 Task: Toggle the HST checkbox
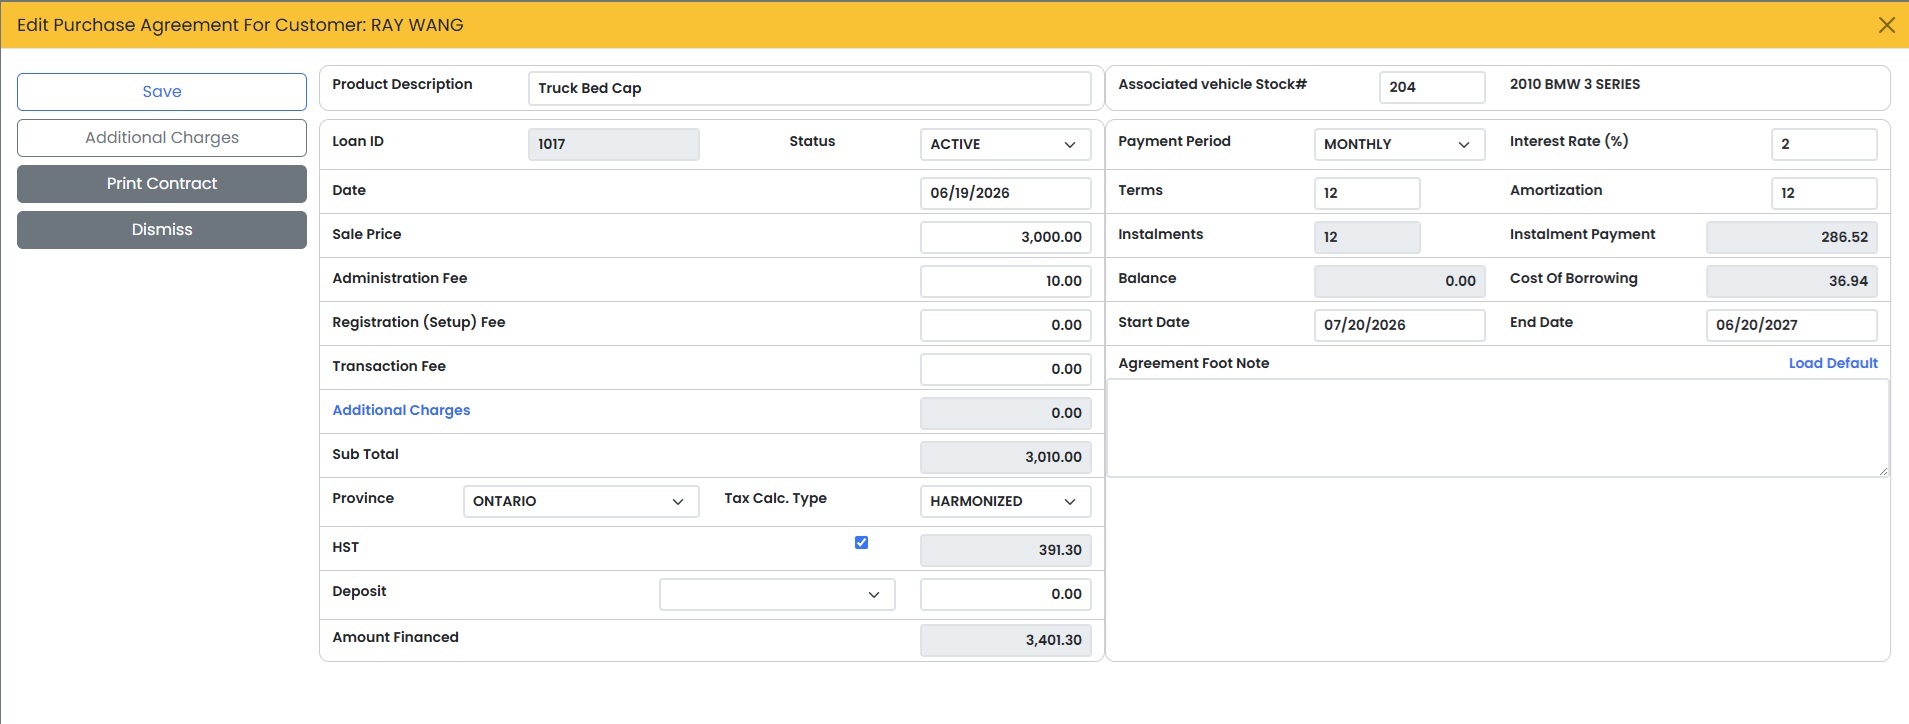[861, 542]
